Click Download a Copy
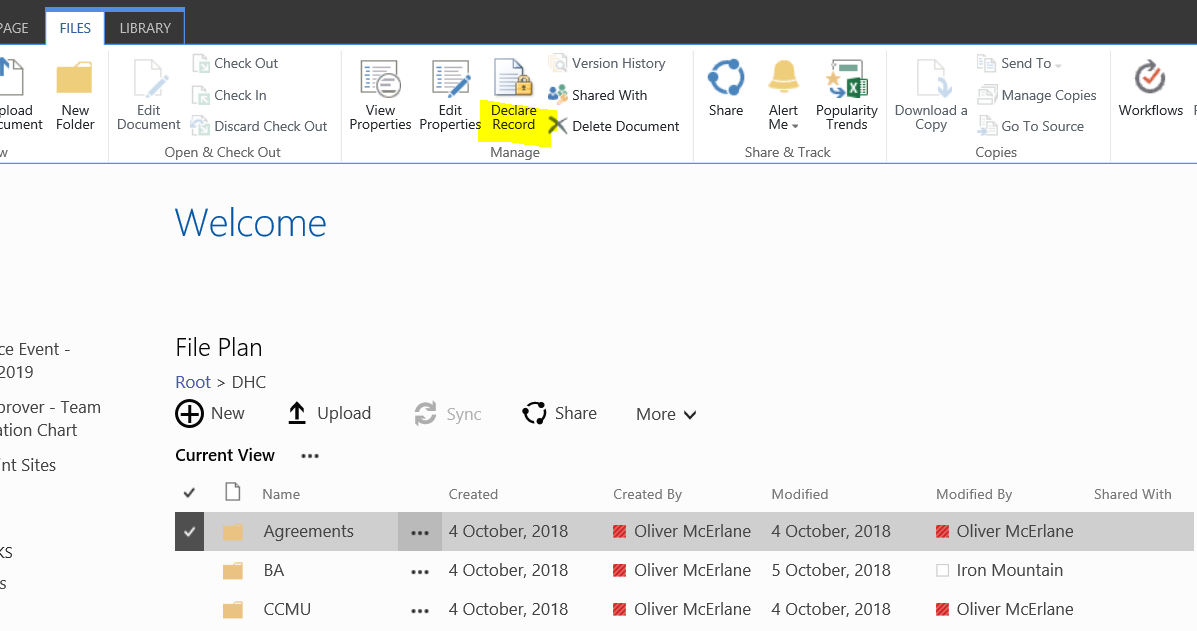1197x631 pixels. point(931,95)
